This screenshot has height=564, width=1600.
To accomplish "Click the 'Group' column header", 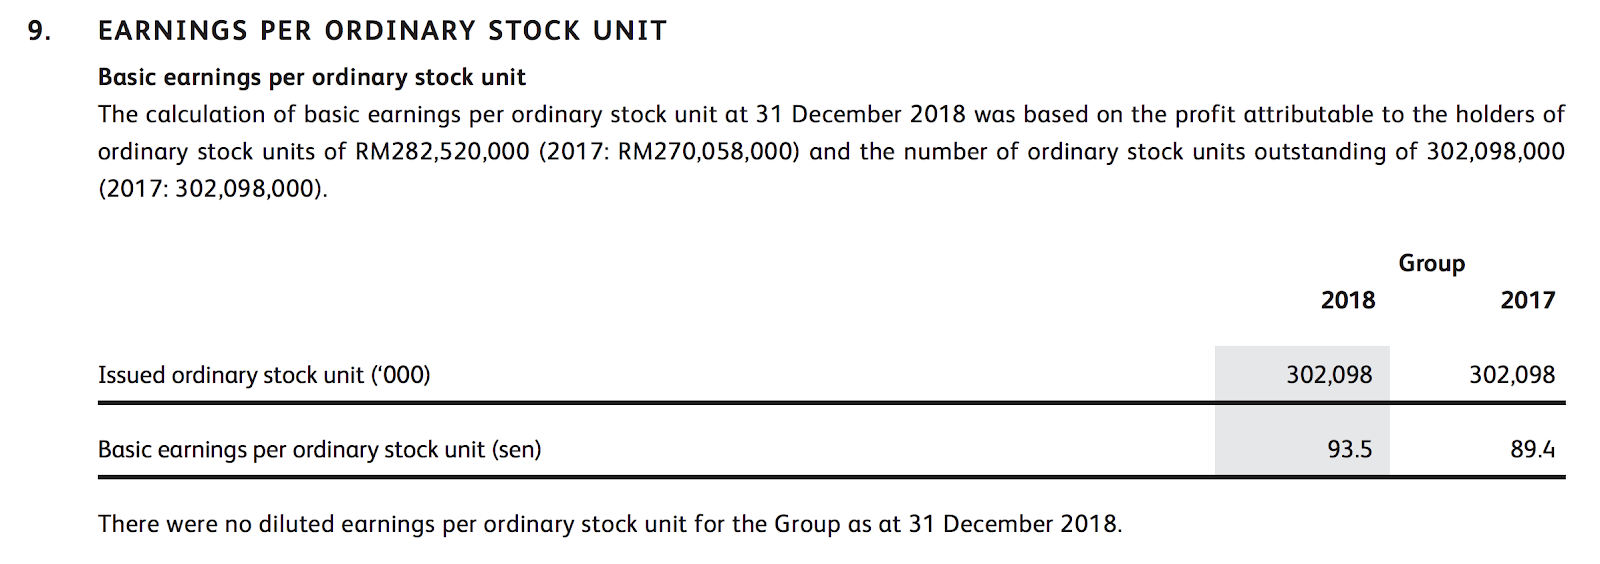I will coord(1431,264).
